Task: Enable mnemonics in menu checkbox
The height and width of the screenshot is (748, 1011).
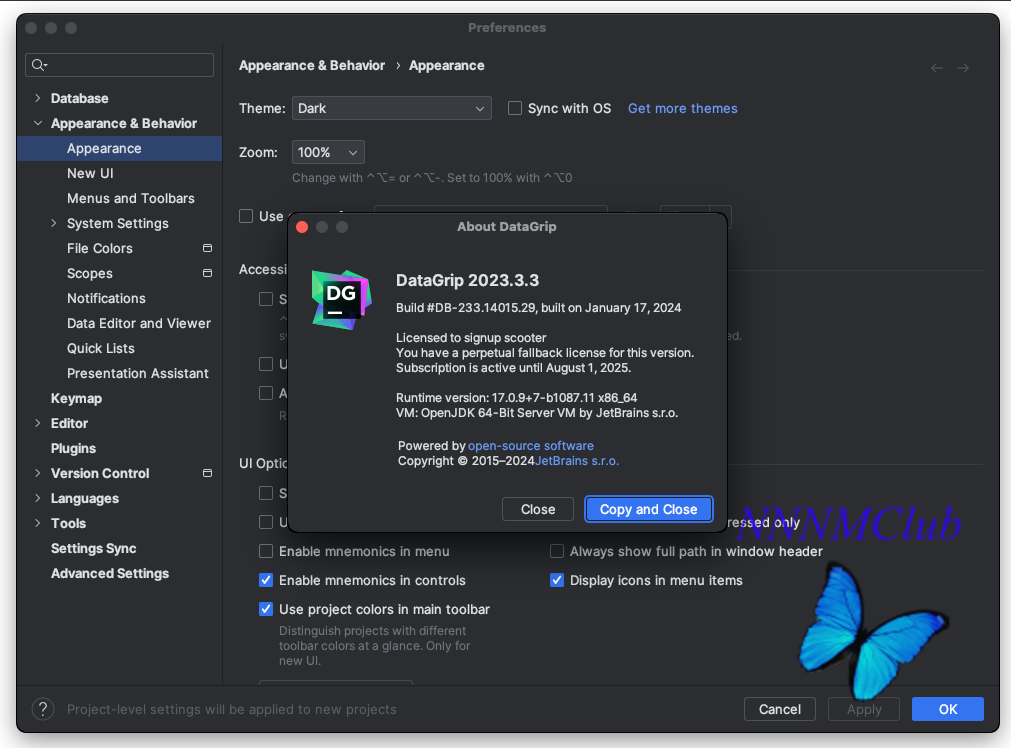Action: (266, 551)
